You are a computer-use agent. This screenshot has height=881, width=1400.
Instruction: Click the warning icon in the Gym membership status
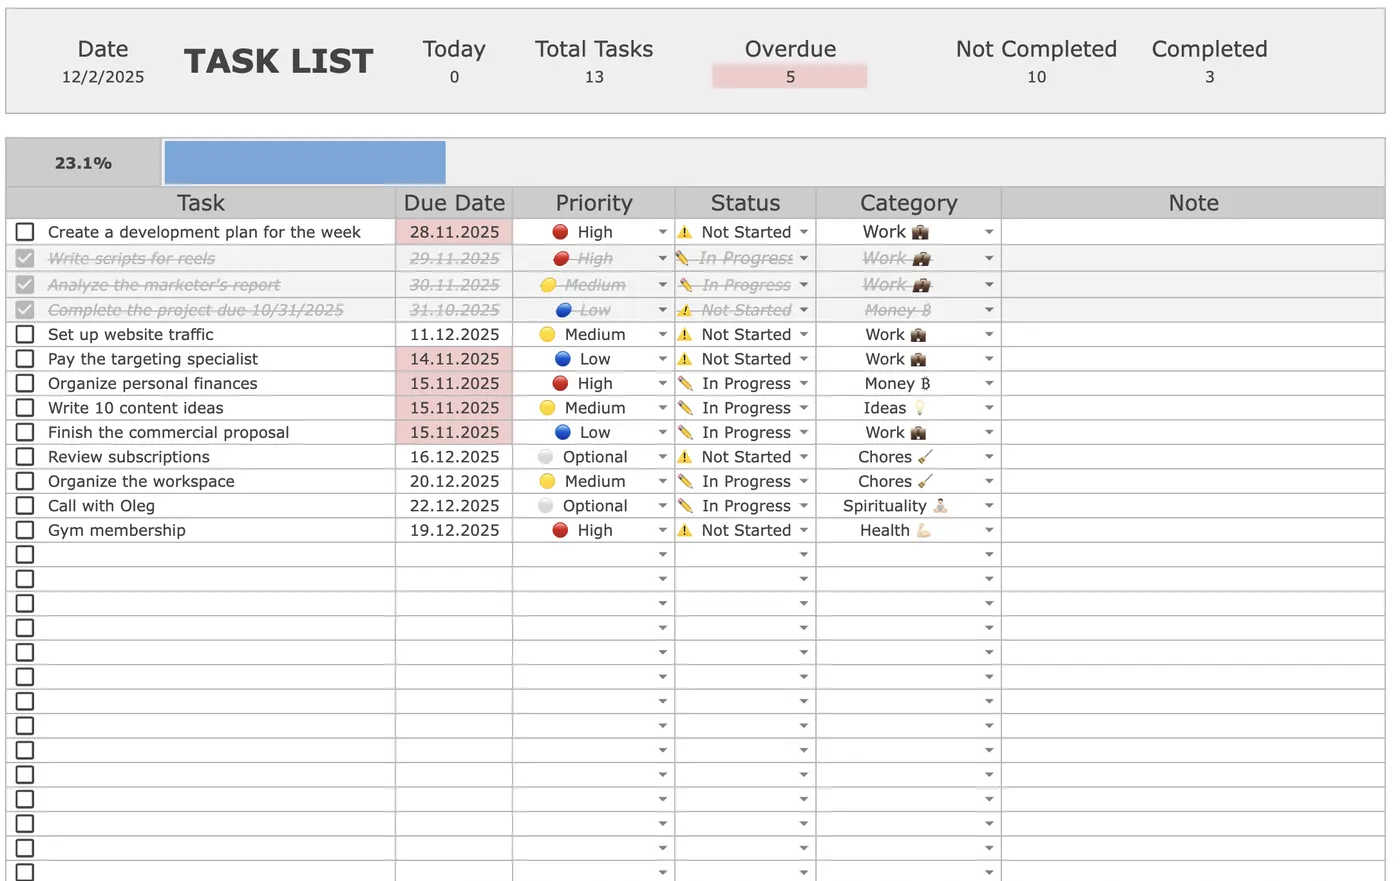(x=685, y=531)
